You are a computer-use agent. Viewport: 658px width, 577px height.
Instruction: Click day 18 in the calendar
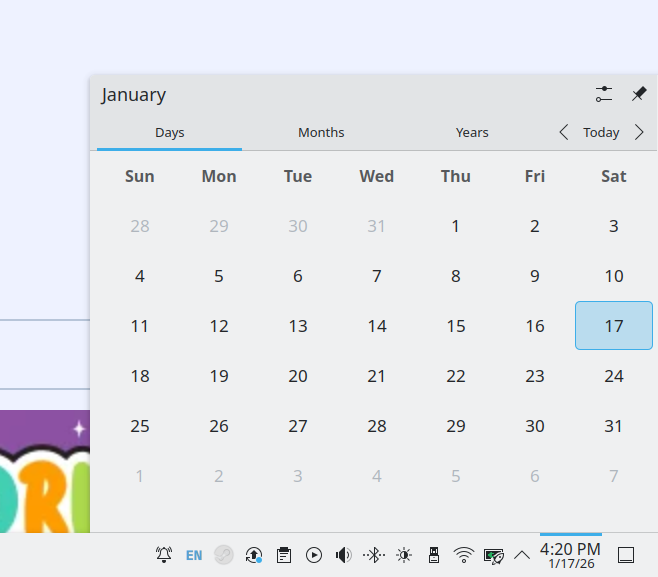pos(140,376)
